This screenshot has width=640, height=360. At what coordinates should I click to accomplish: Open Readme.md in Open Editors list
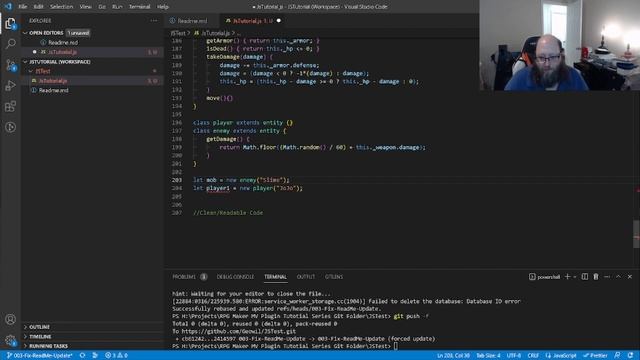click(x=93, y=42)
